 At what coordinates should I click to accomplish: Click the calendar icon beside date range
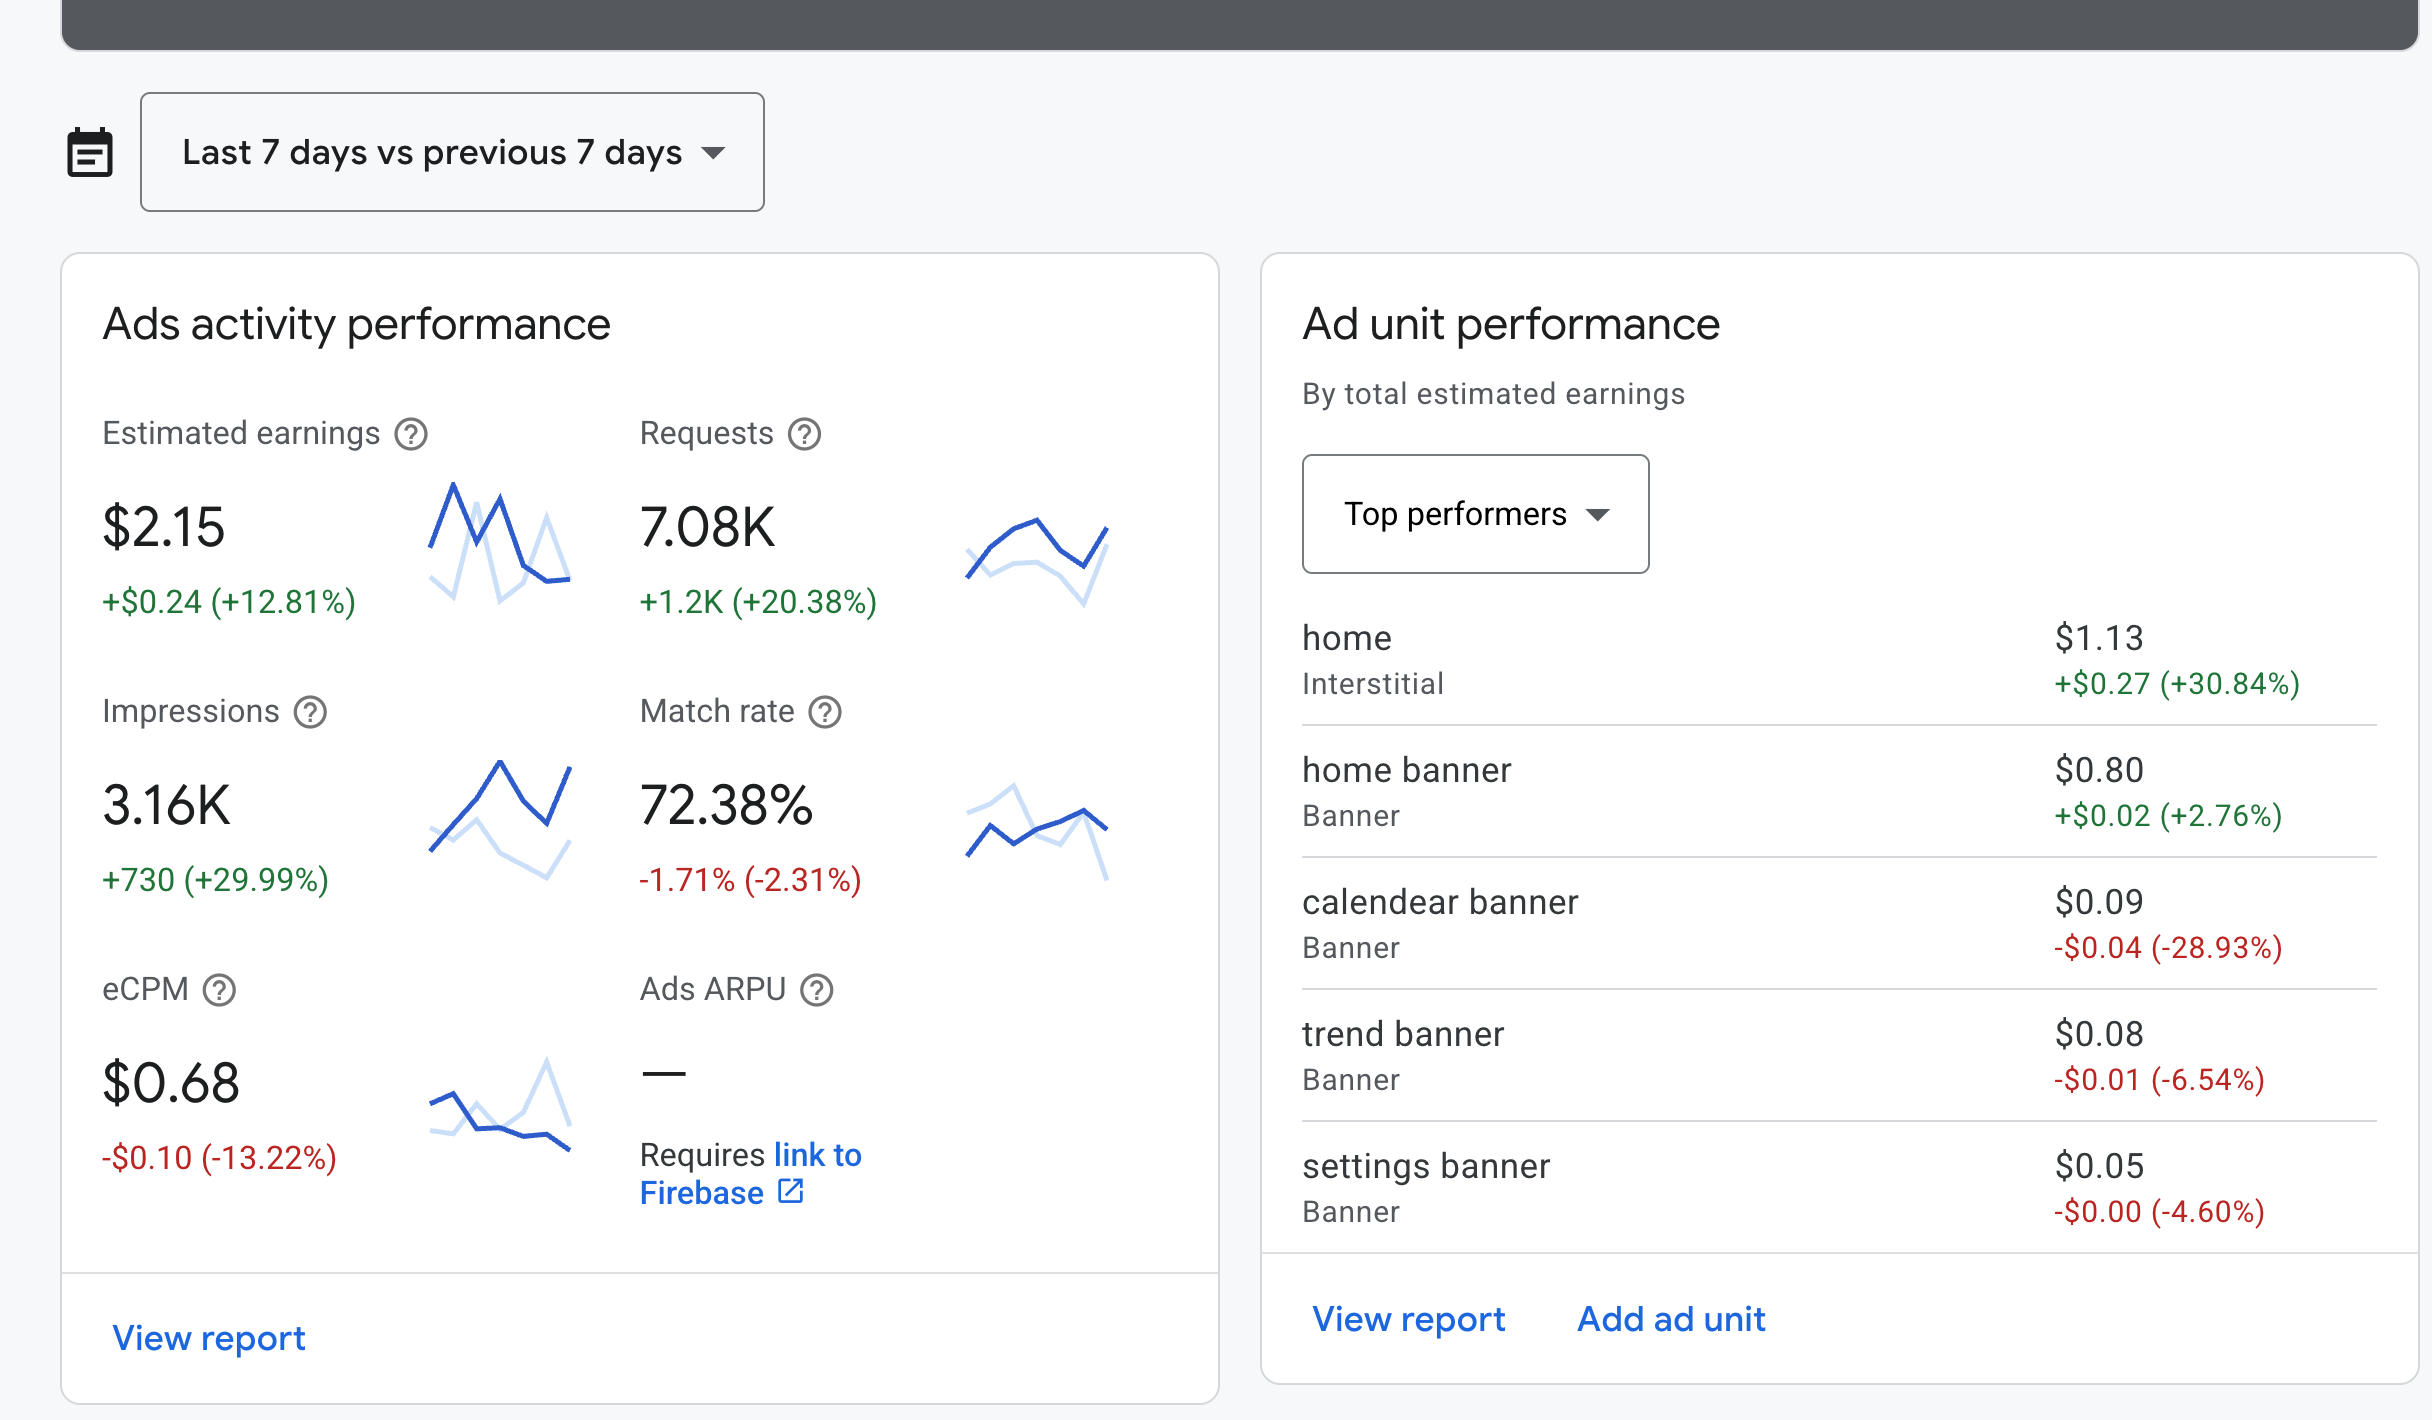coord(90,153)
